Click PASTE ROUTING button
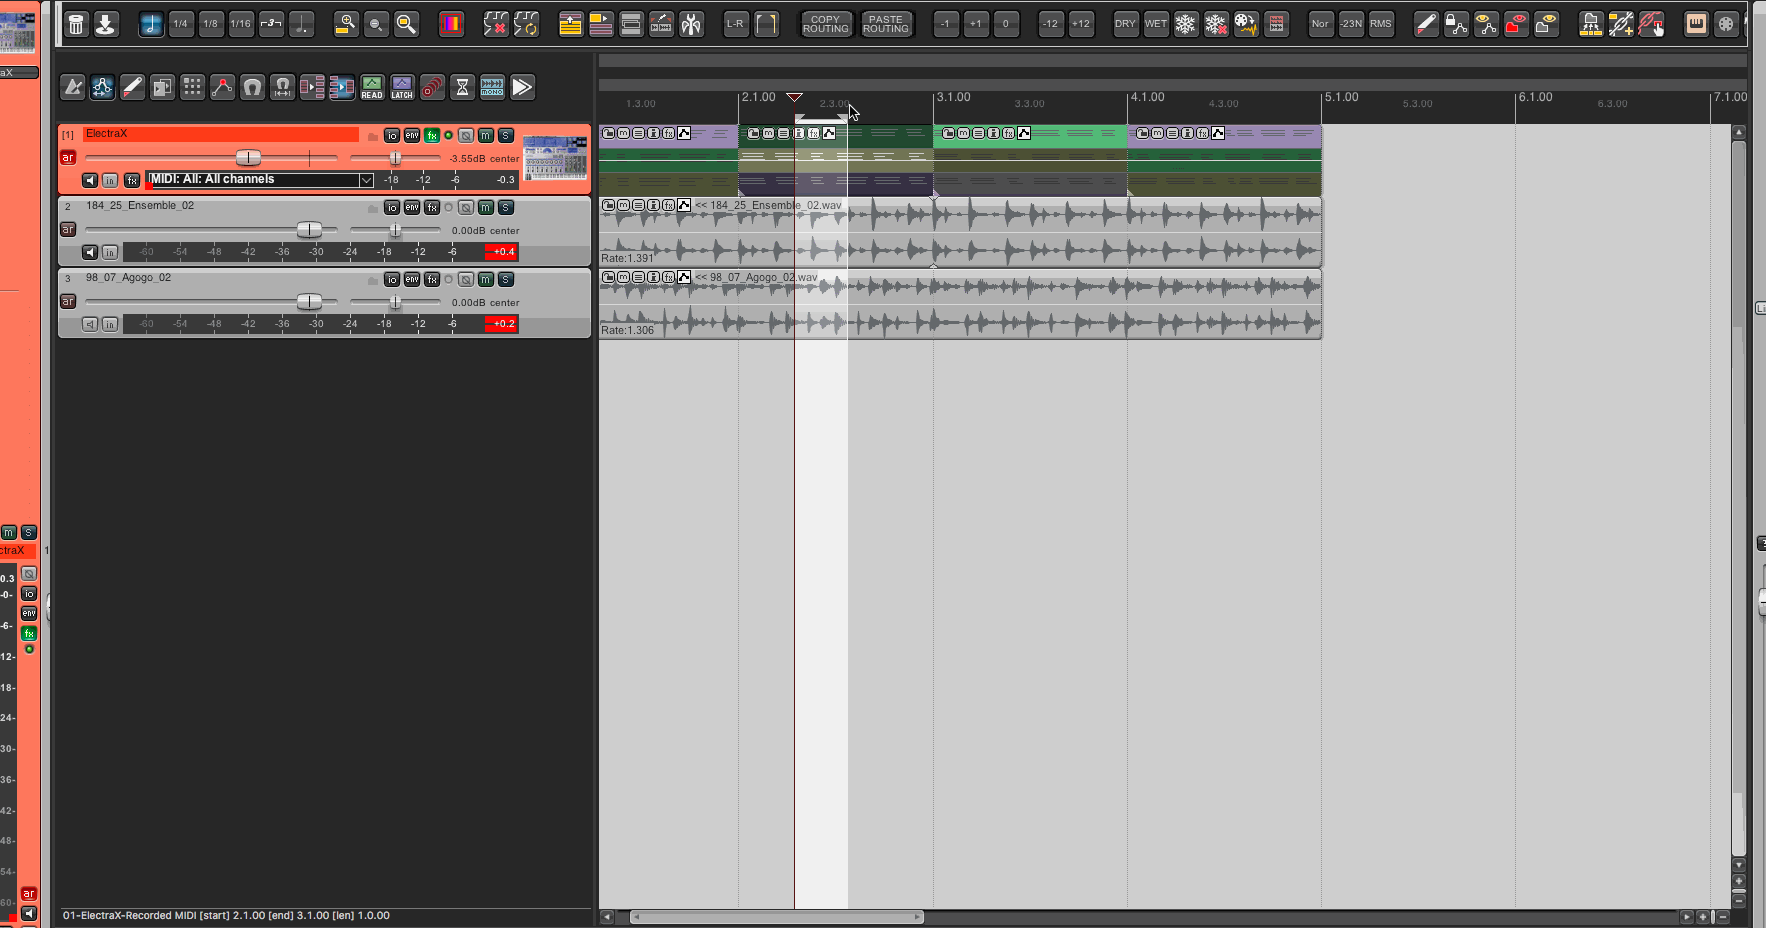 [x=886, y=24]
